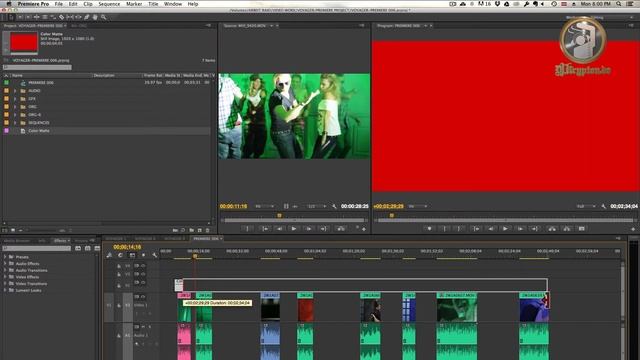Open the Title menu
The width and height of the screenshot is (640, 360).
pos(153,4)
